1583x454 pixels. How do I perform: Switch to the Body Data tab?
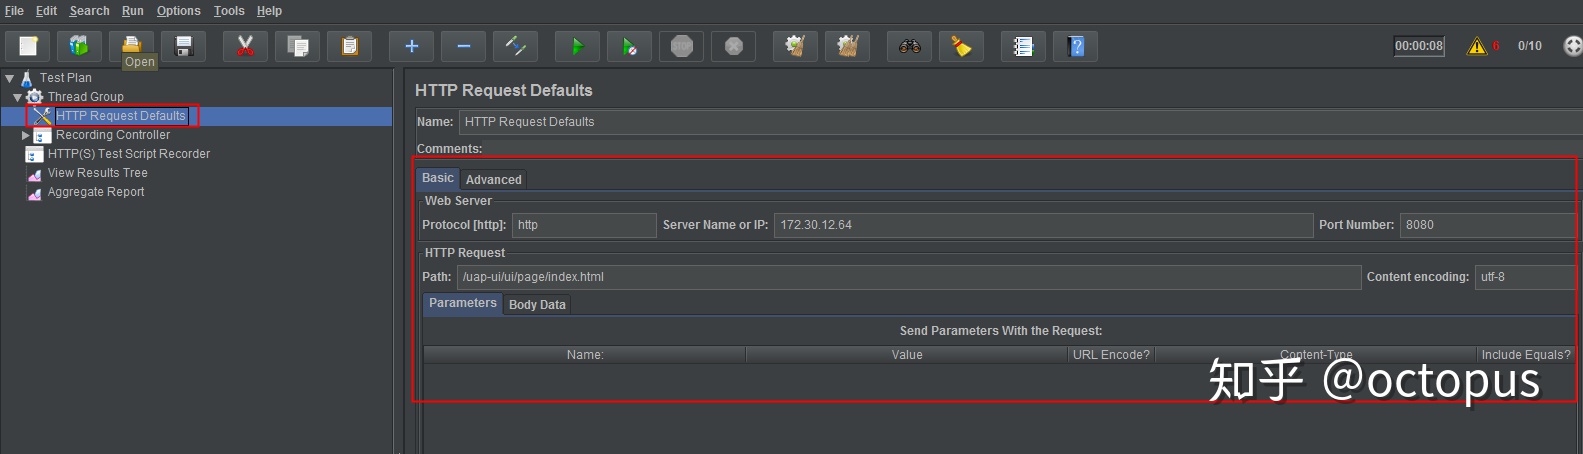(x=537, y=305)
